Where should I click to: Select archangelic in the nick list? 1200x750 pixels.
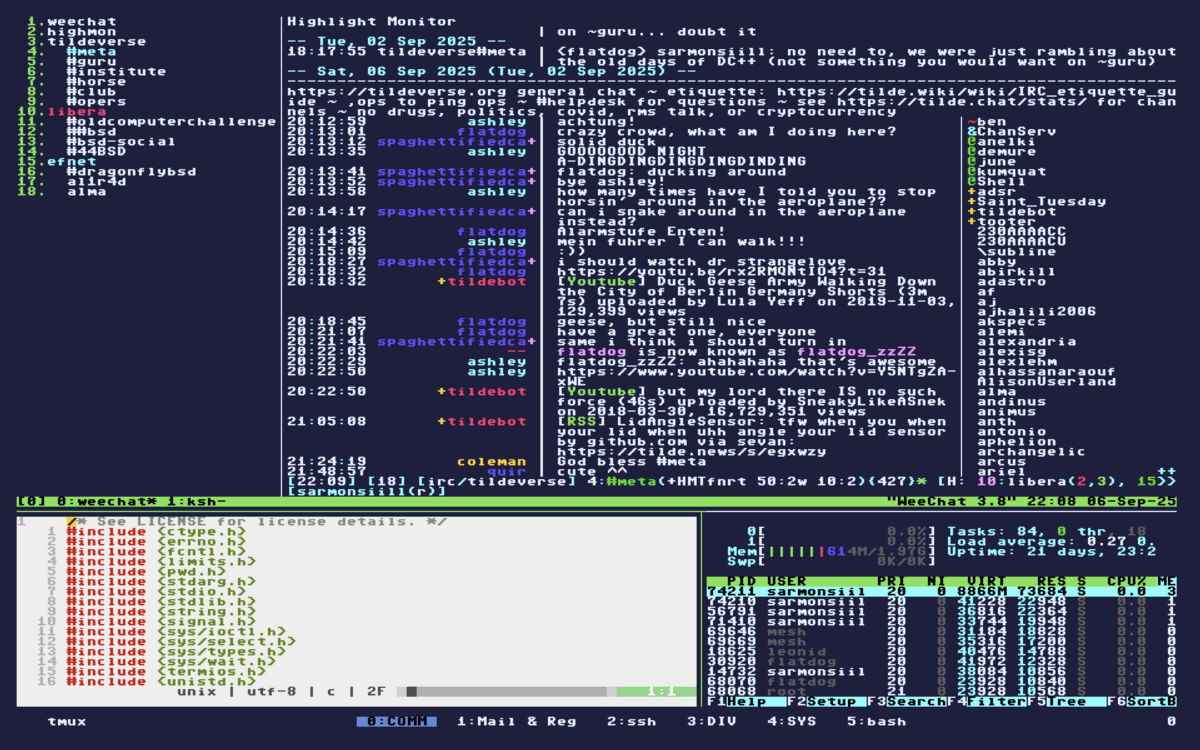(1031, 451)
